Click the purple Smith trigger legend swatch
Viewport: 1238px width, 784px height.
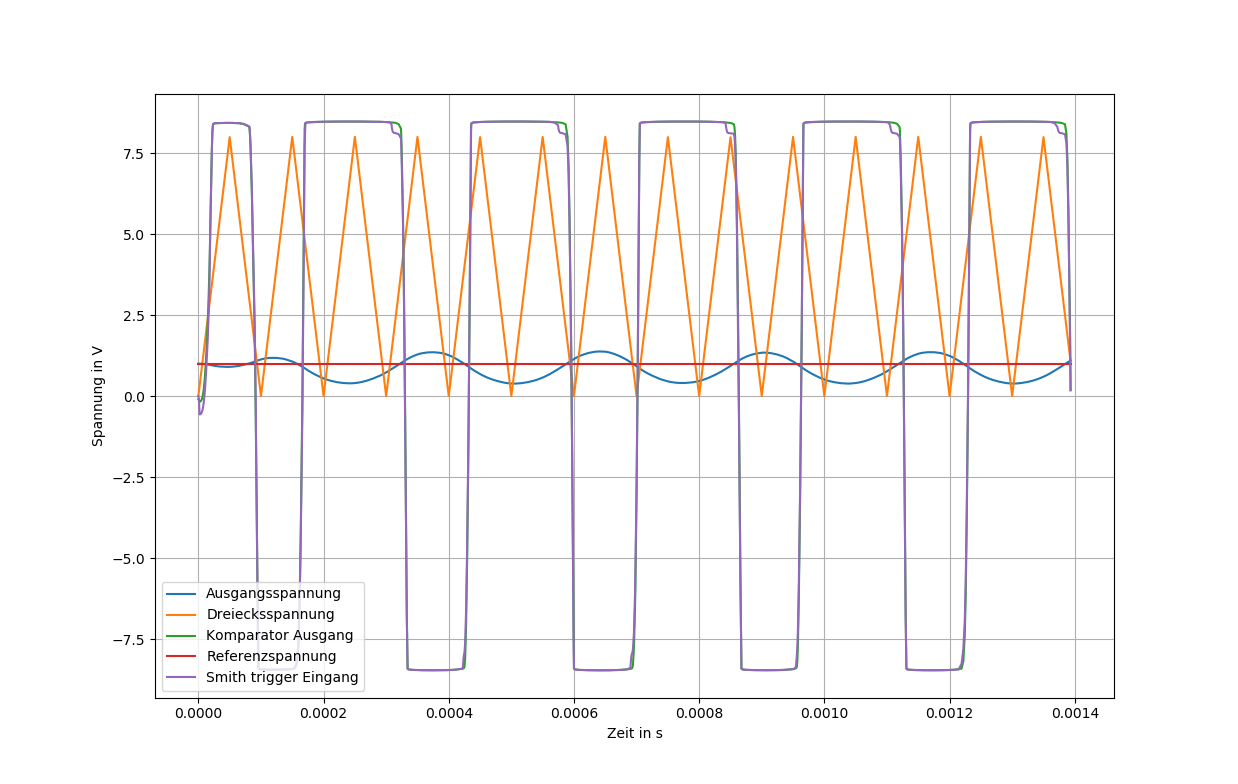(x=184, y=677)
